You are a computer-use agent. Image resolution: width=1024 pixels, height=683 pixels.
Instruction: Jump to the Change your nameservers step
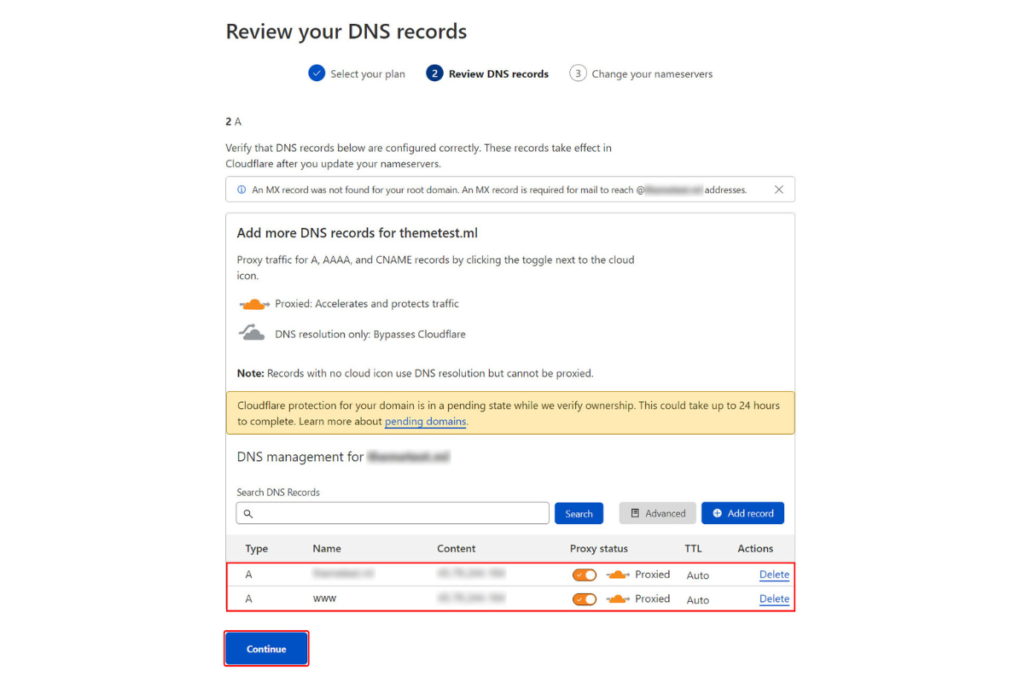tap(641, 74)
